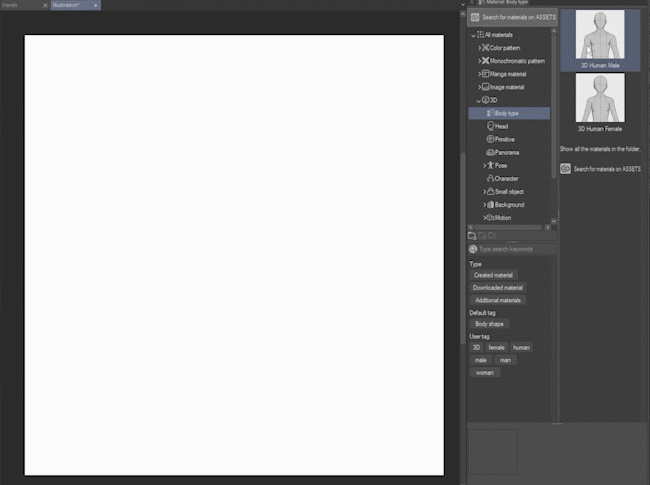Toggle the human user tag
This screenshot has width=650, height=485.
coord(521,347)
